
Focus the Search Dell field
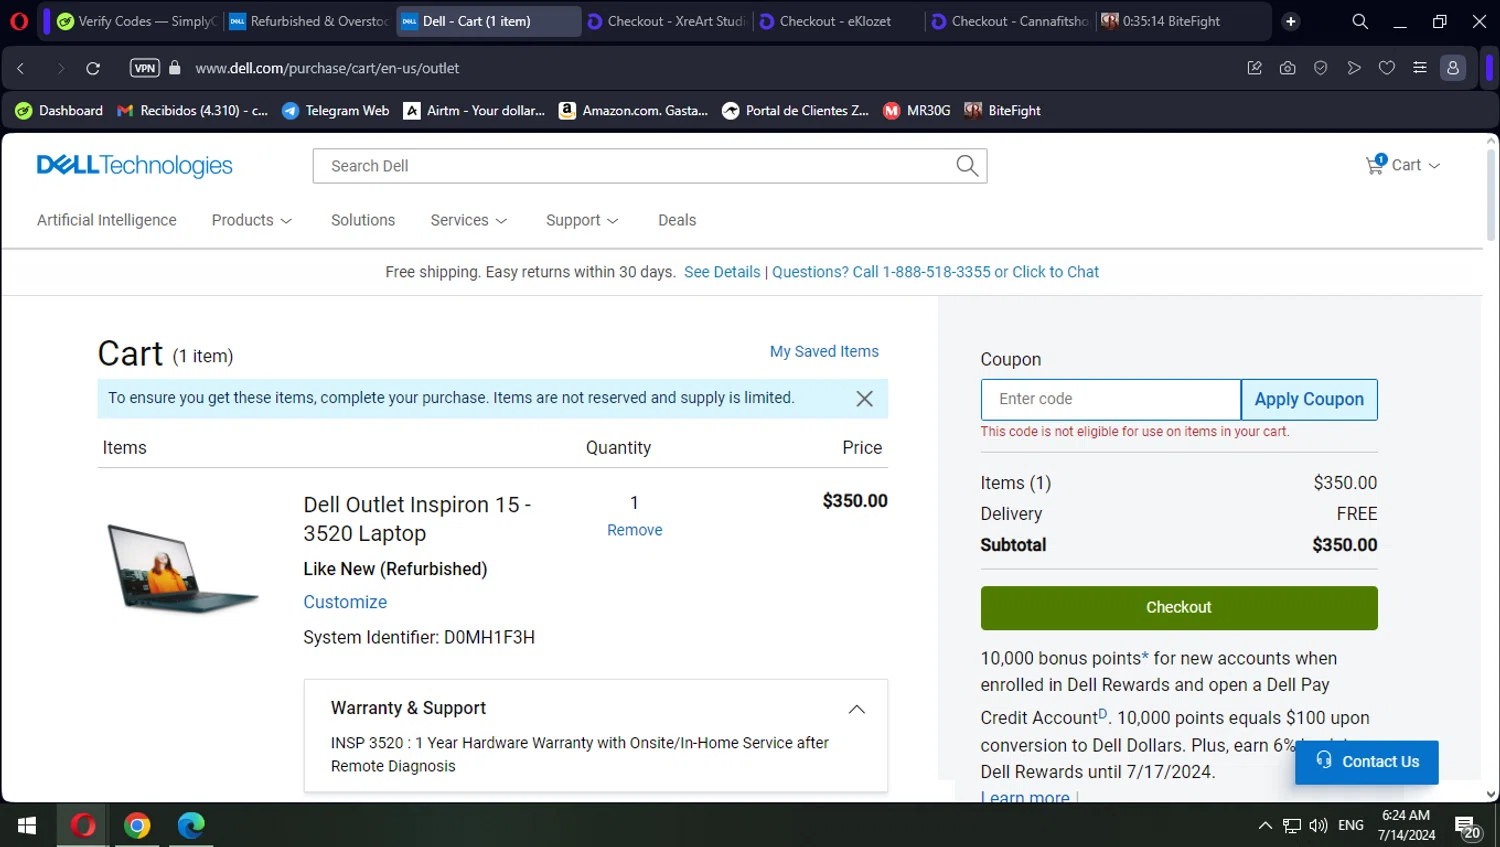click(635, 166)
